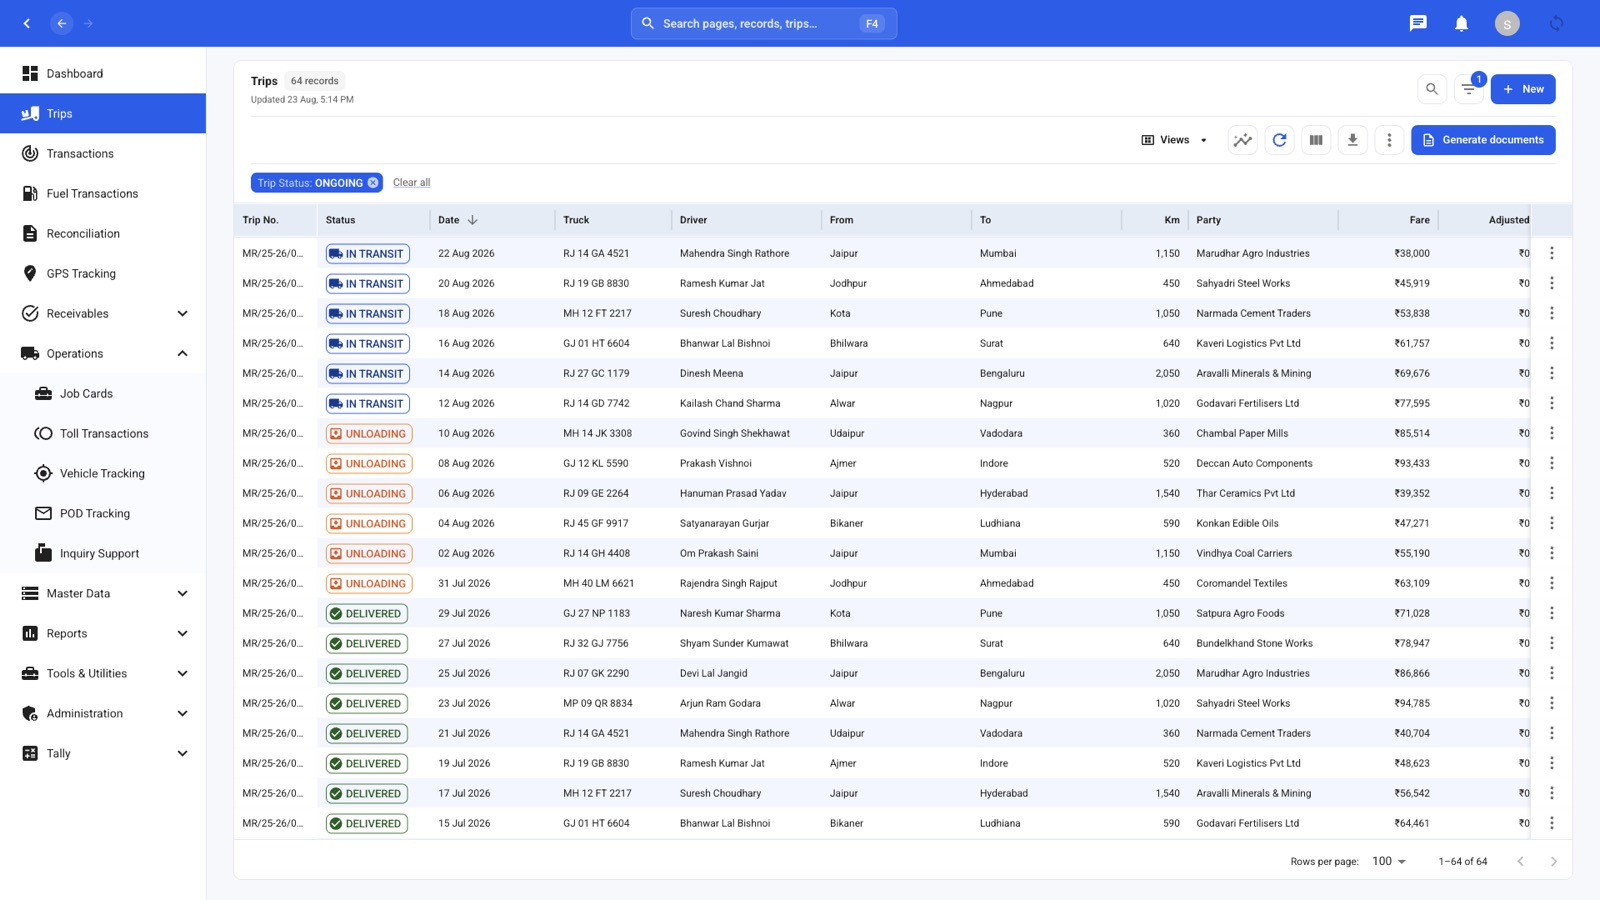Open Fuel Transactions page
This screenshot has width=1600, height=900.
(x=103, y=193)
